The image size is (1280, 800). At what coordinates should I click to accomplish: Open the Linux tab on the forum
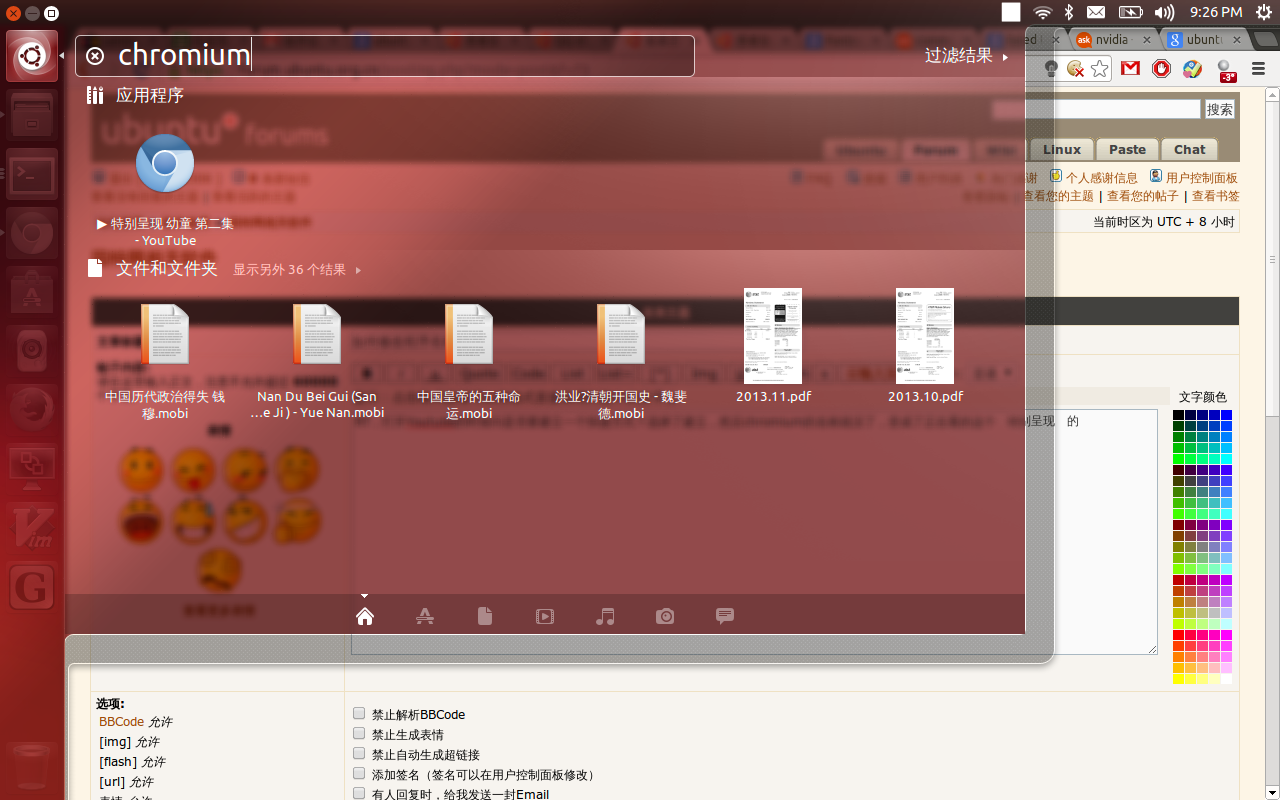pos(1062,149)
